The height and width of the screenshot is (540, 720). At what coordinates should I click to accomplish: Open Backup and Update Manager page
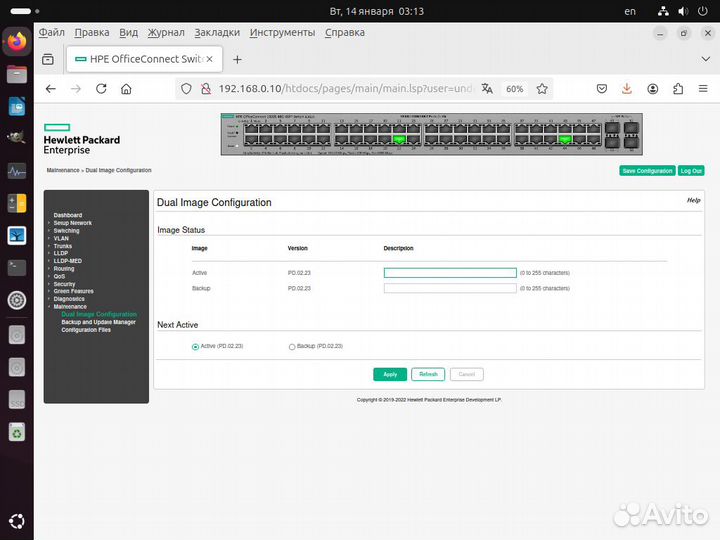tap(98, 322)
